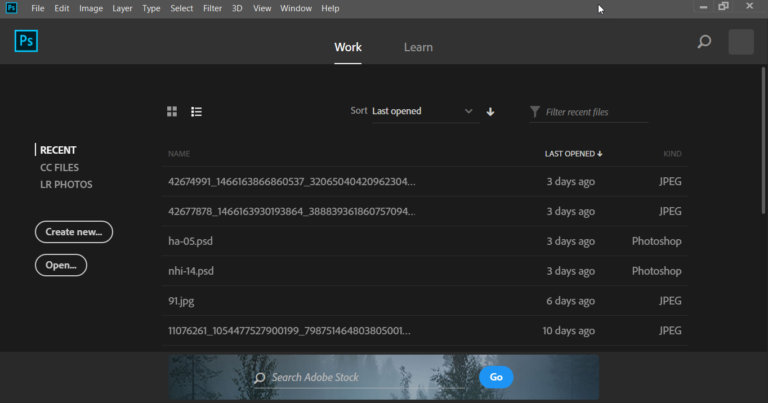Switch to grid thumbnail view
768x403 pixels.
point(172,112)
